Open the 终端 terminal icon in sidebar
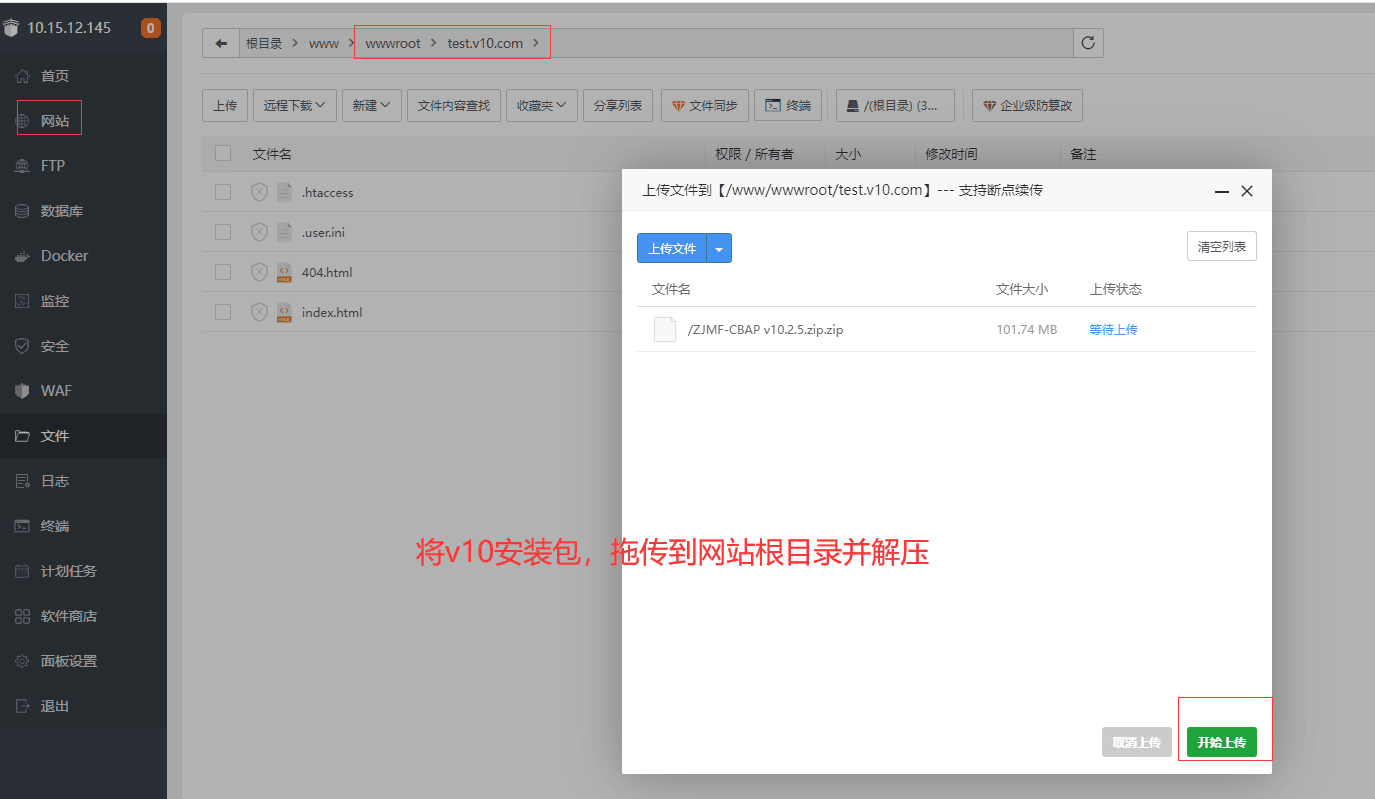 [x=23, y=526]
